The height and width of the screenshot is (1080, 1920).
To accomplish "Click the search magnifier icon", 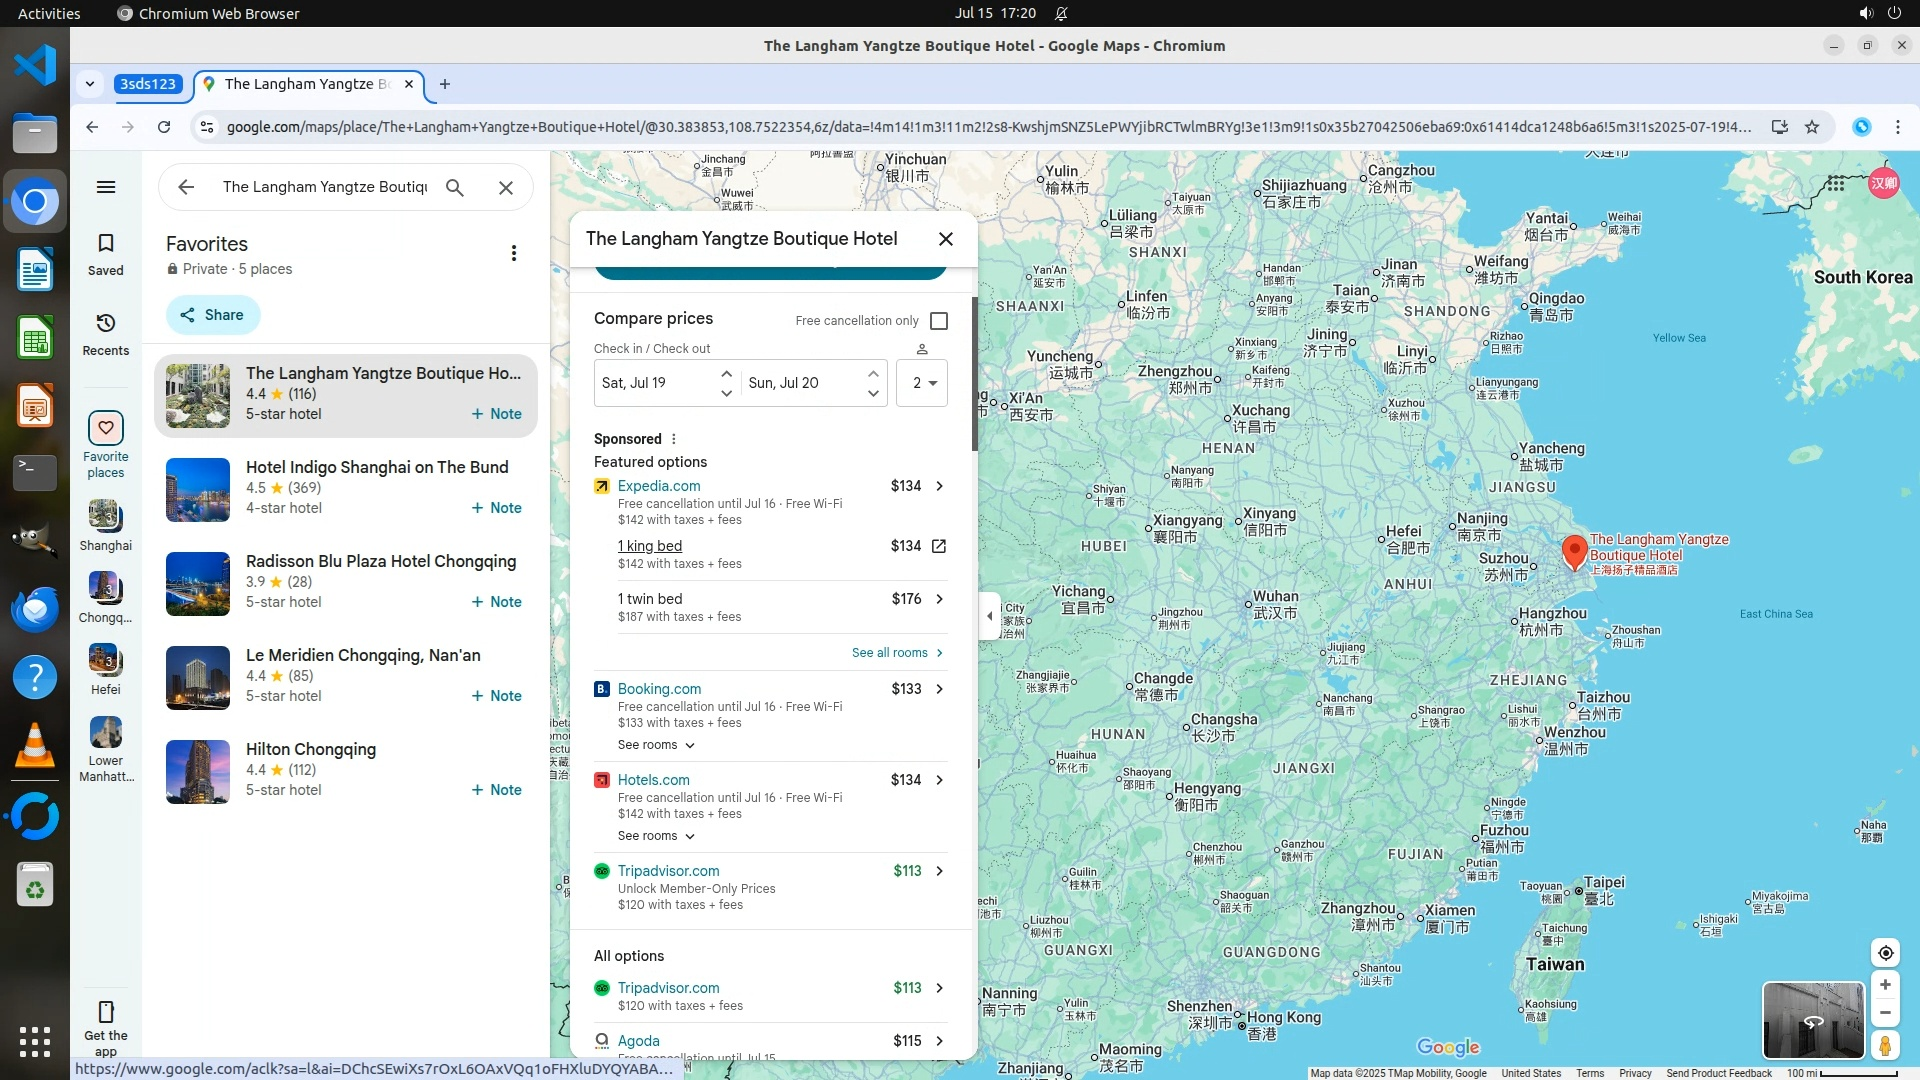I will (x=455, y=187).
